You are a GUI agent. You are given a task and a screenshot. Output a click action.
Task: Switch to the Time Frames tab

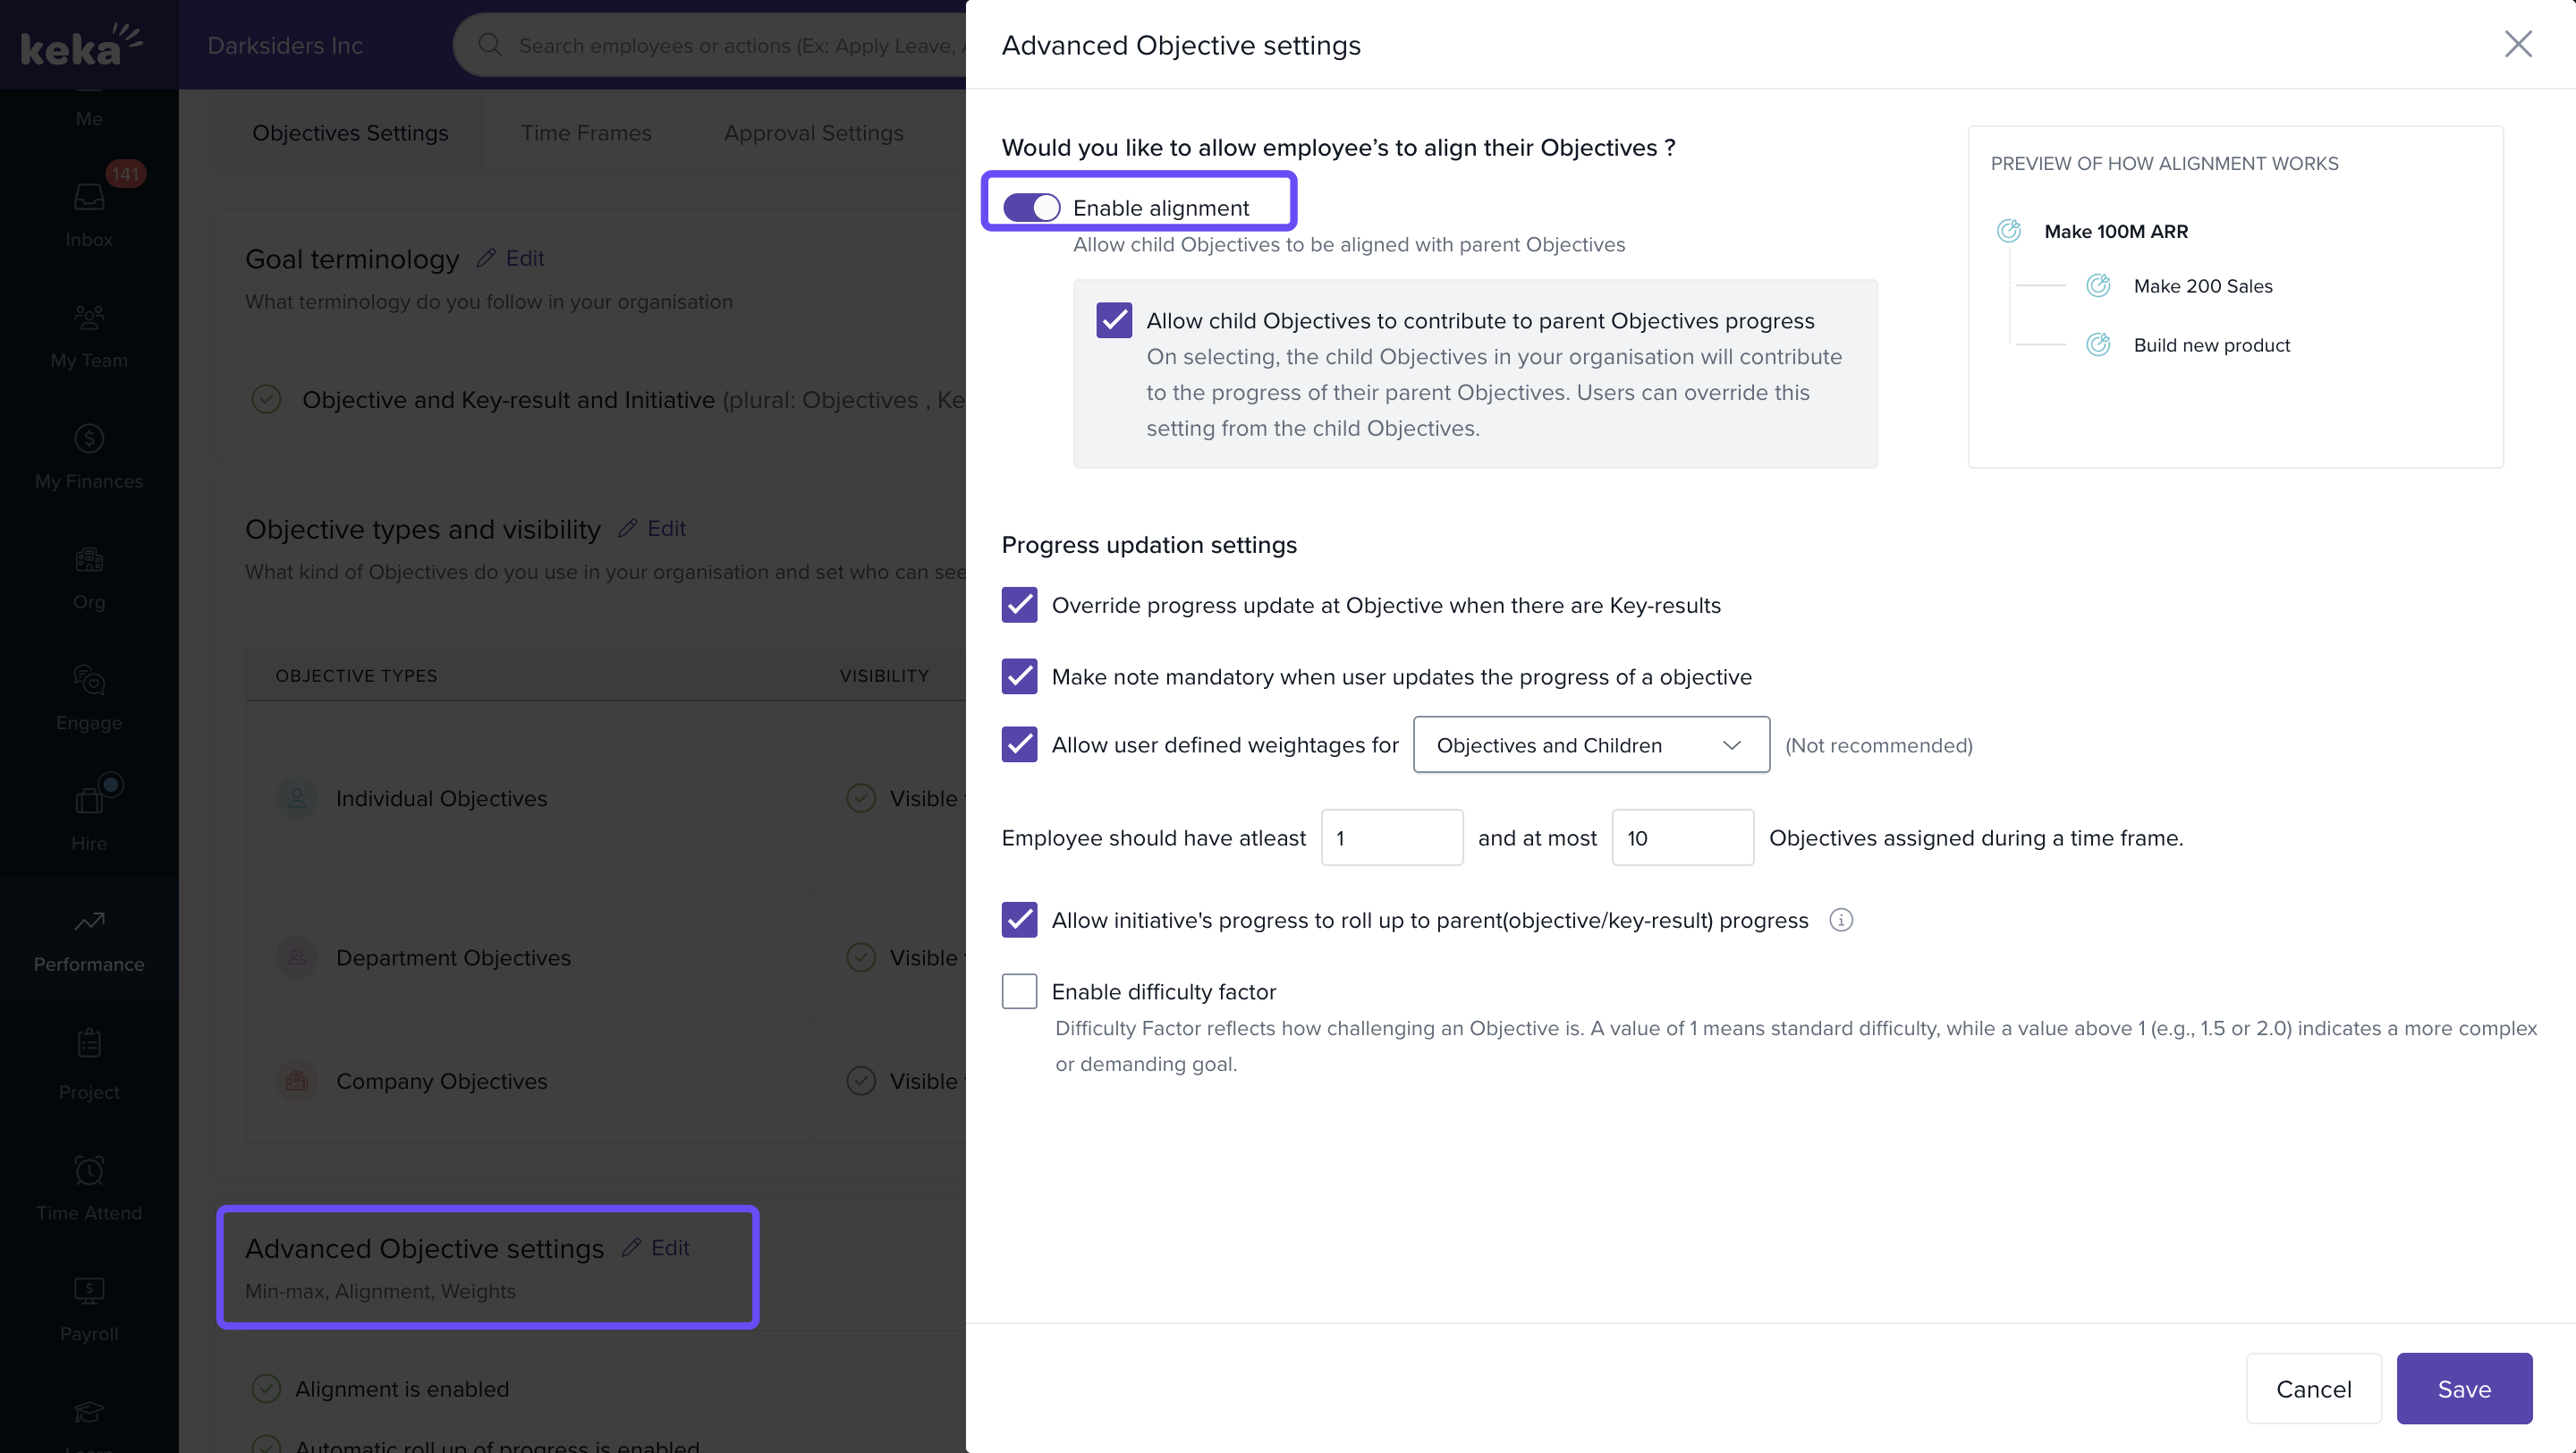(x=586, y=133)
